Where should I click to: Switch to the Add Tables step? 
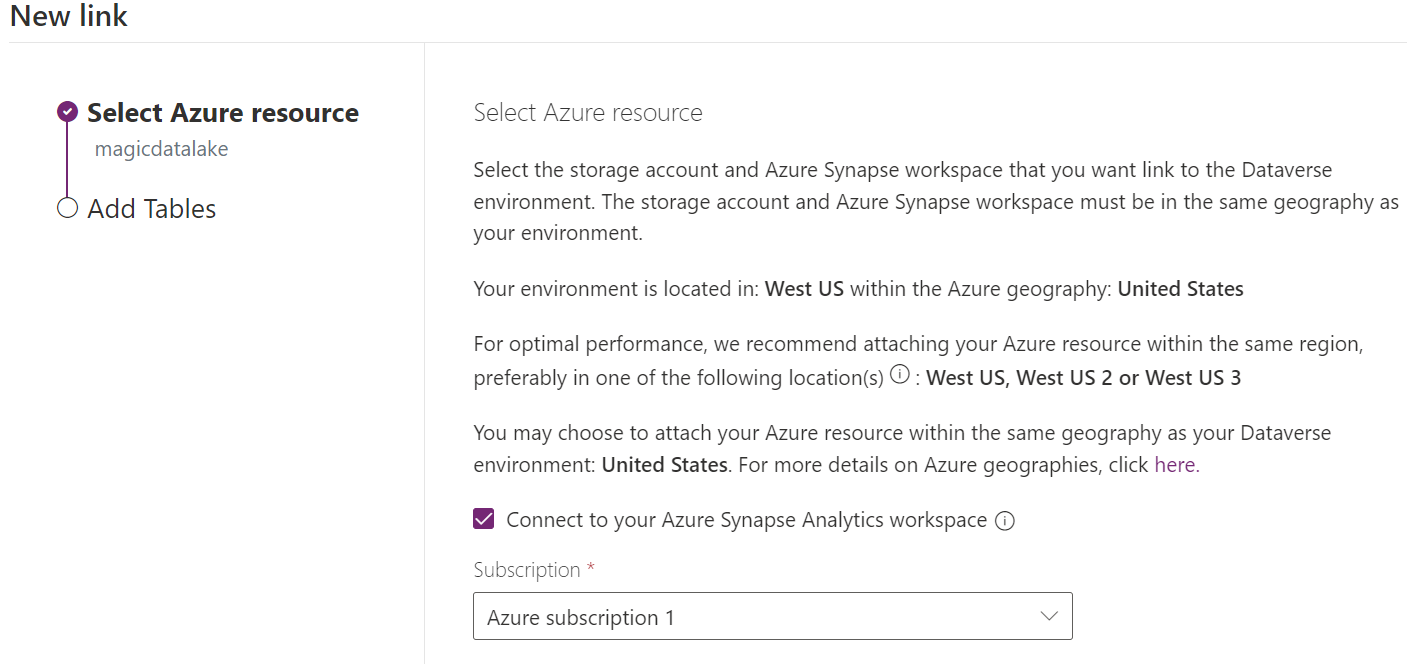(152, 208)
